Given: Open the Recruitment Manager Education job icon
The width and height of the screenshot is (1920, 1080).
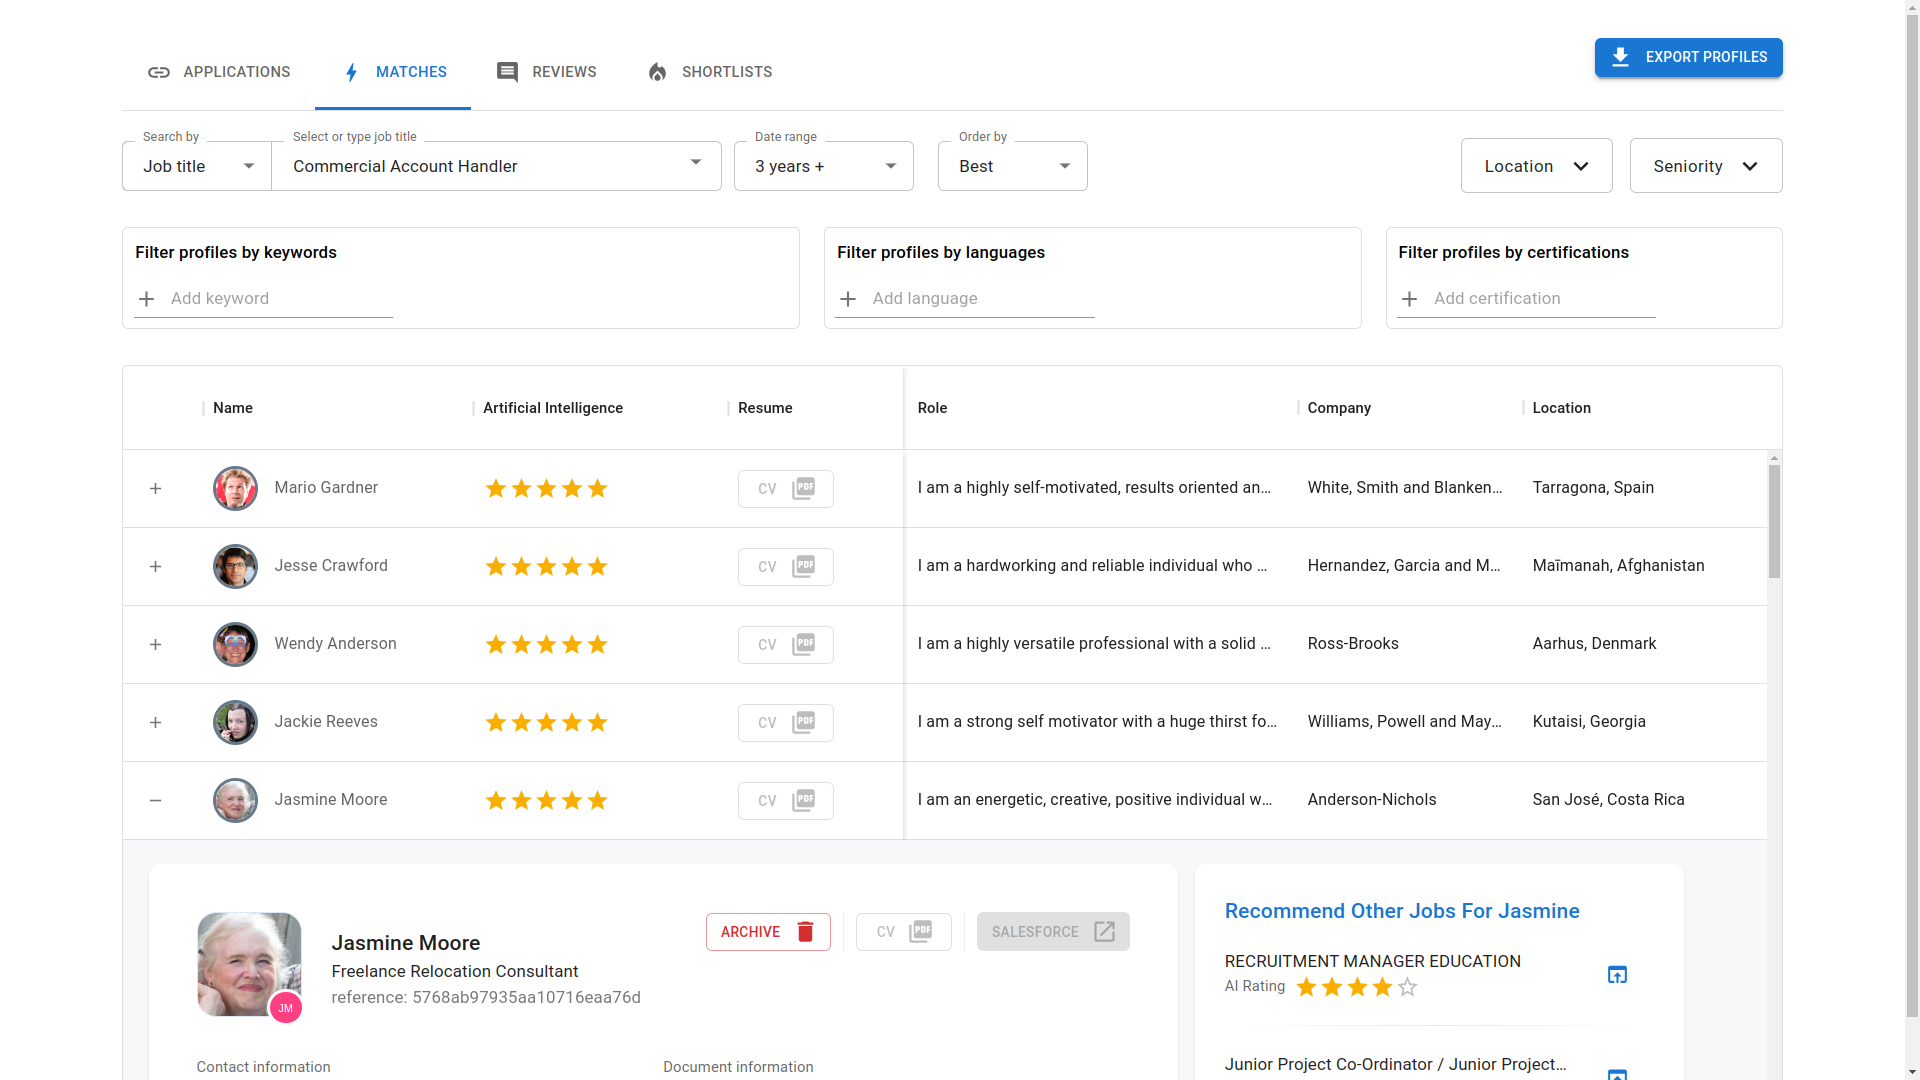Looking at the screenshot, I should (x=1617, y=974).
